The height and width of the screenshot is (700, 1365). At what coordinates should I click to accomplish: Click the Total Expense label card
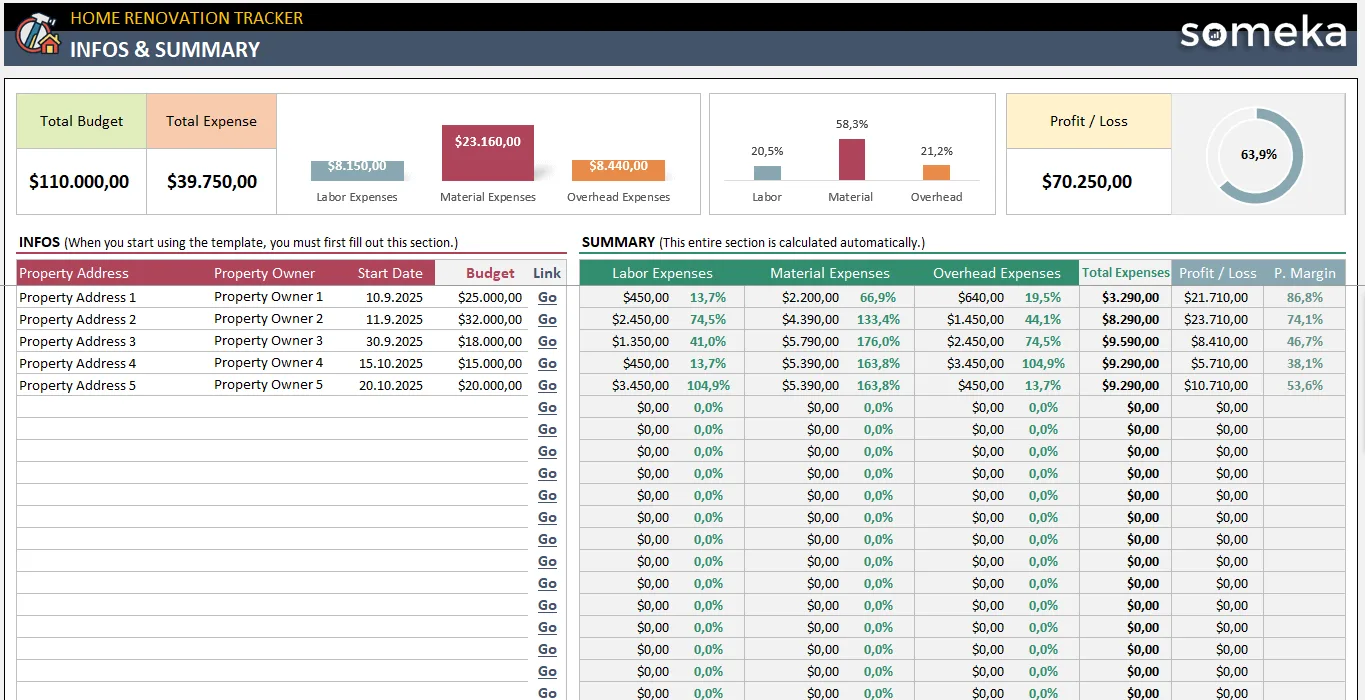tap(212, 122)
